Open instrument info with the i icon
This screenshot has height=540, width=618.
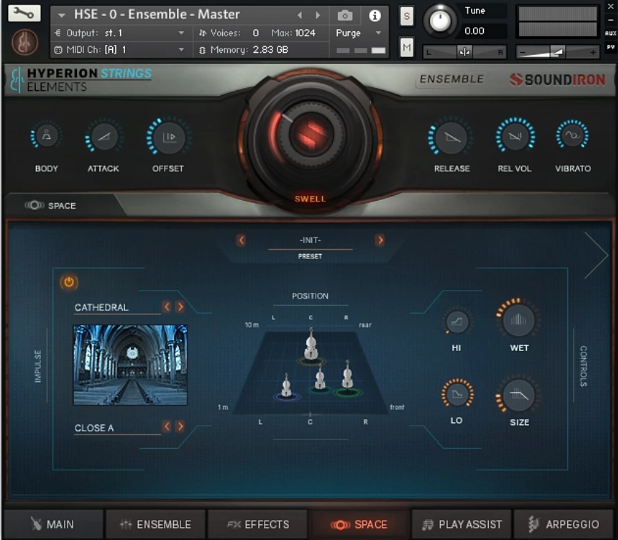(x=374, y=15)
